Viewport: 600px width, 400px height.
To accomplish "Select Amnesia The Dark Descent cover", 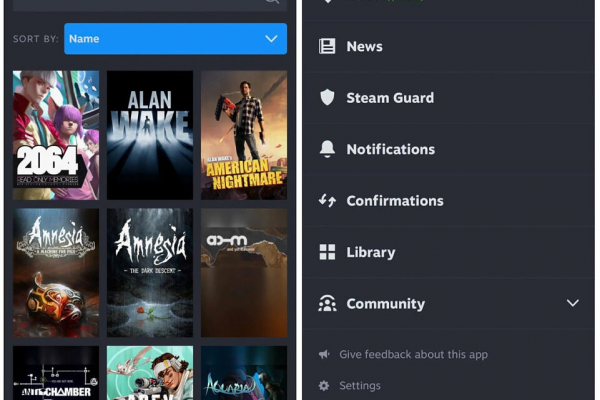I will tap(150, 273).
